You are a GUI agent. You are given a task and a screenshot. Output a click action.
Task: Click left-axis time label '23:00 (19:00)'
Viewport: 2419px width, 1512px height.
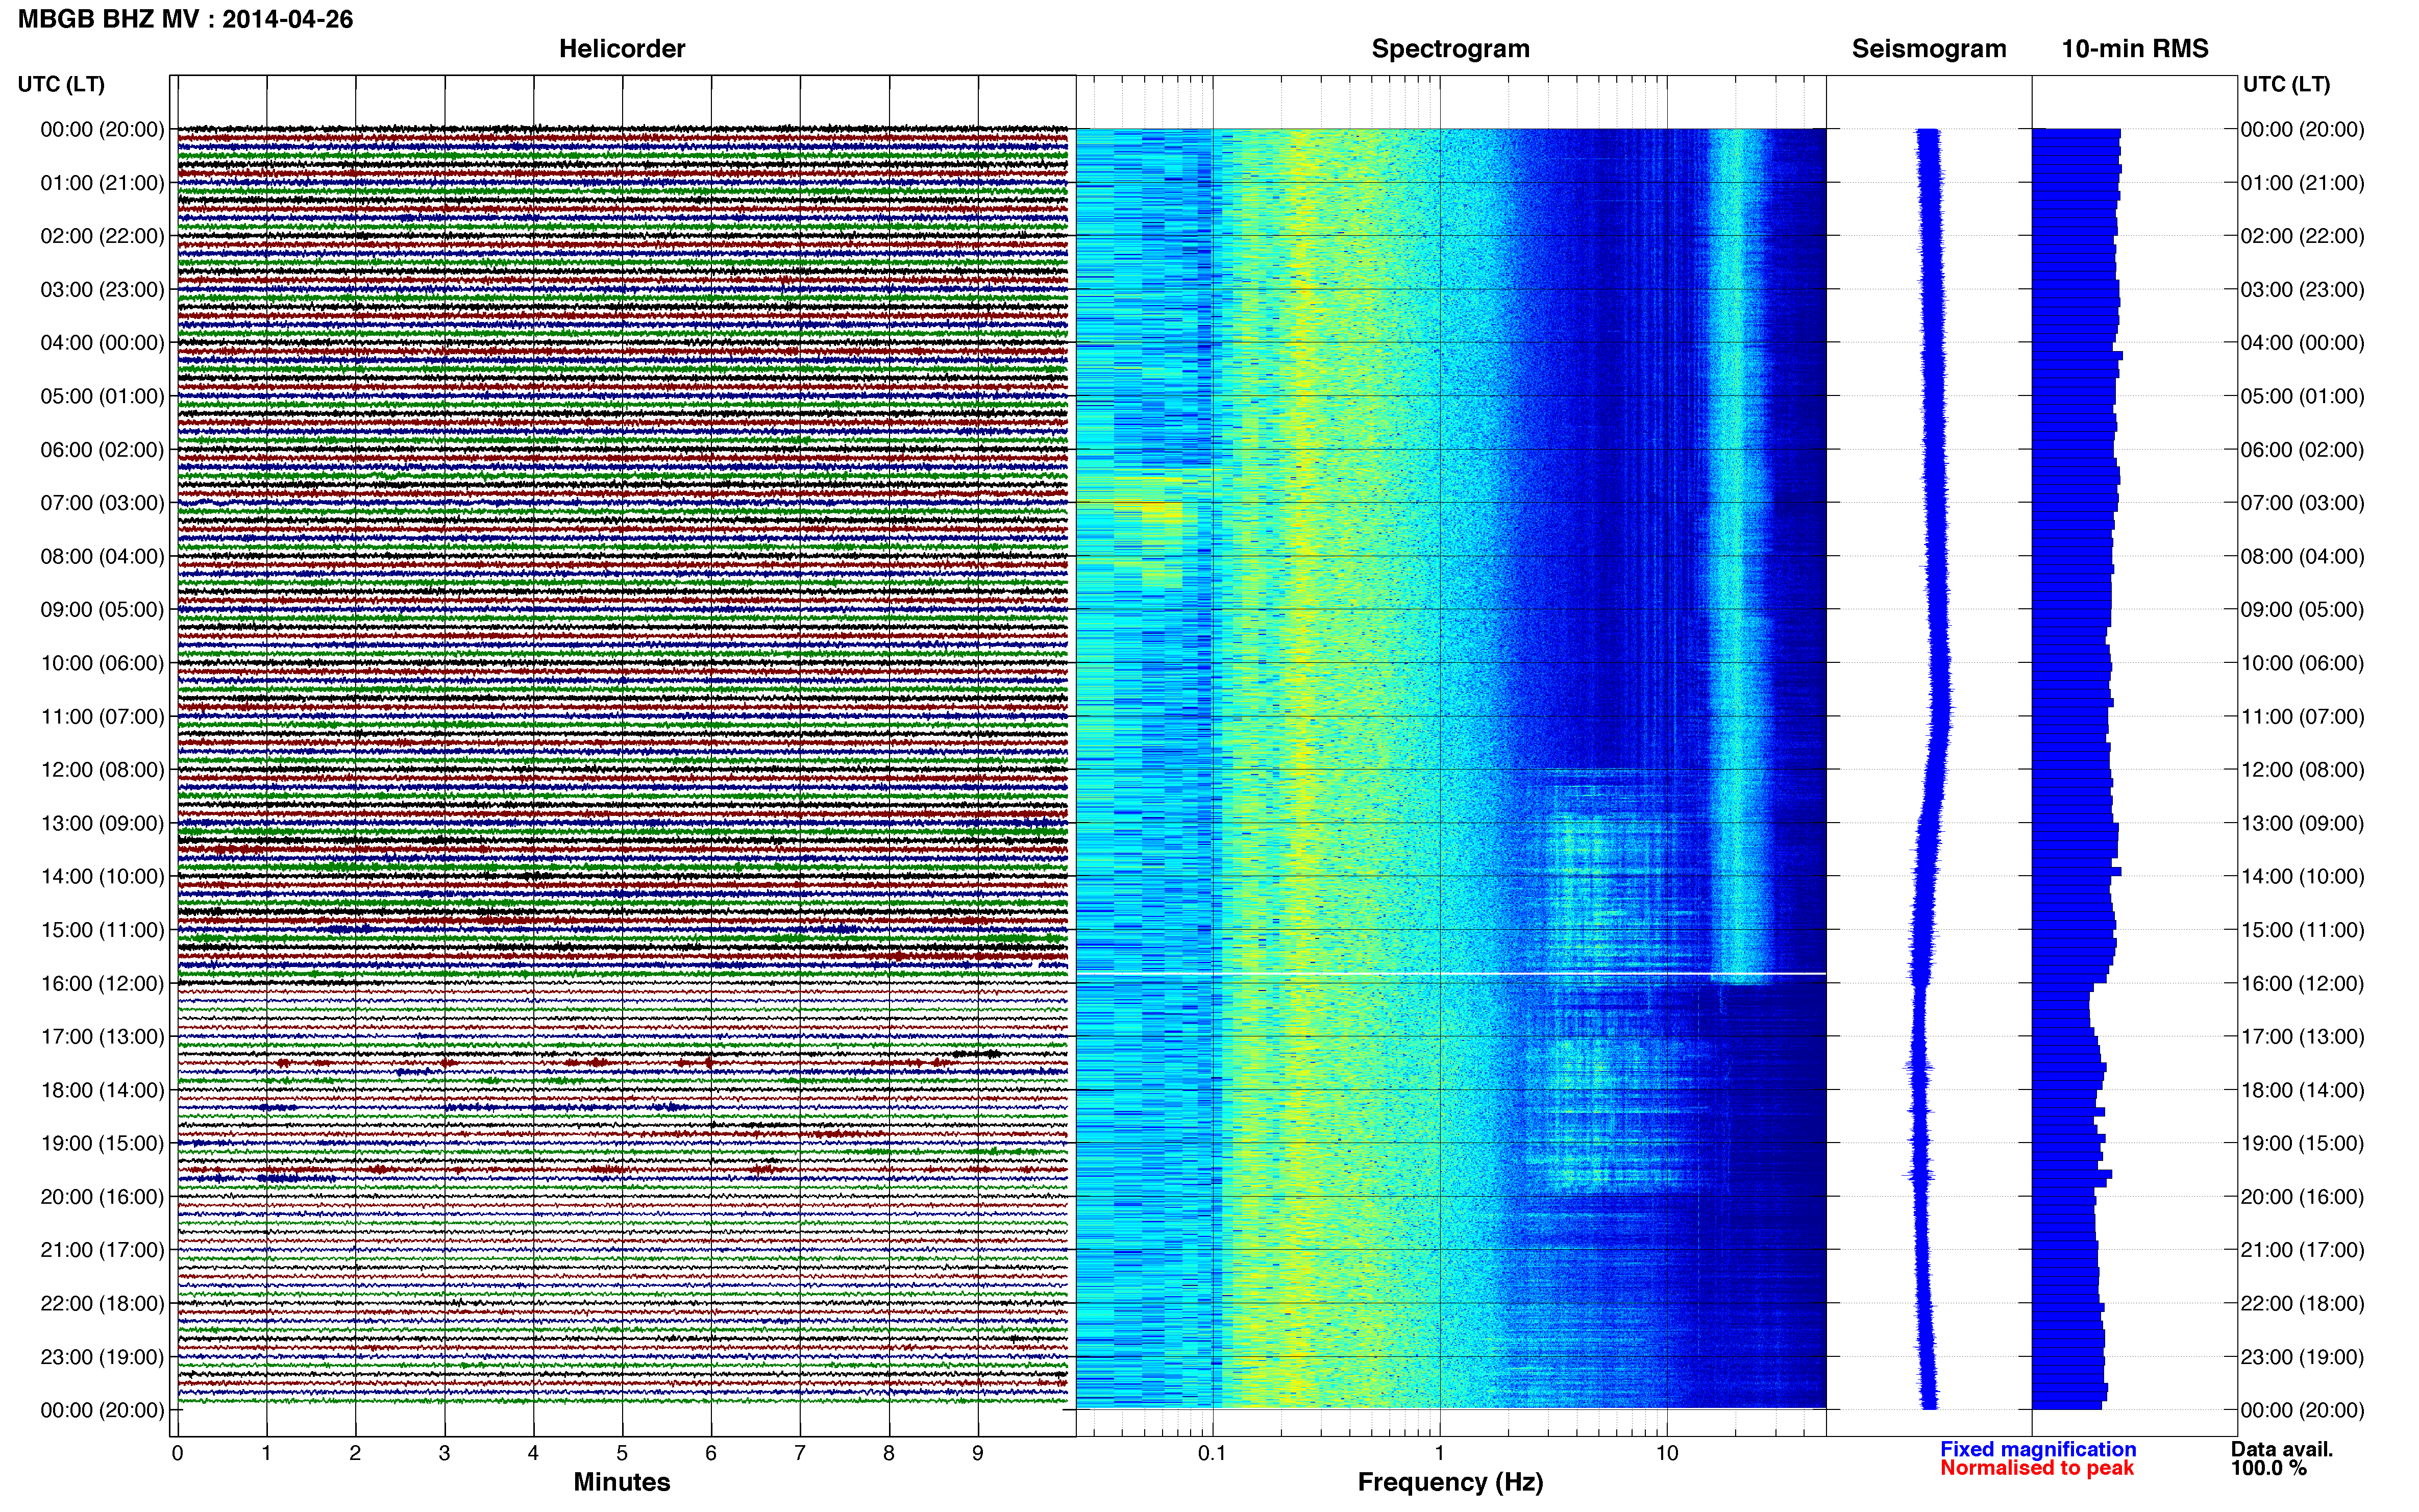(x=102, y=1357)
